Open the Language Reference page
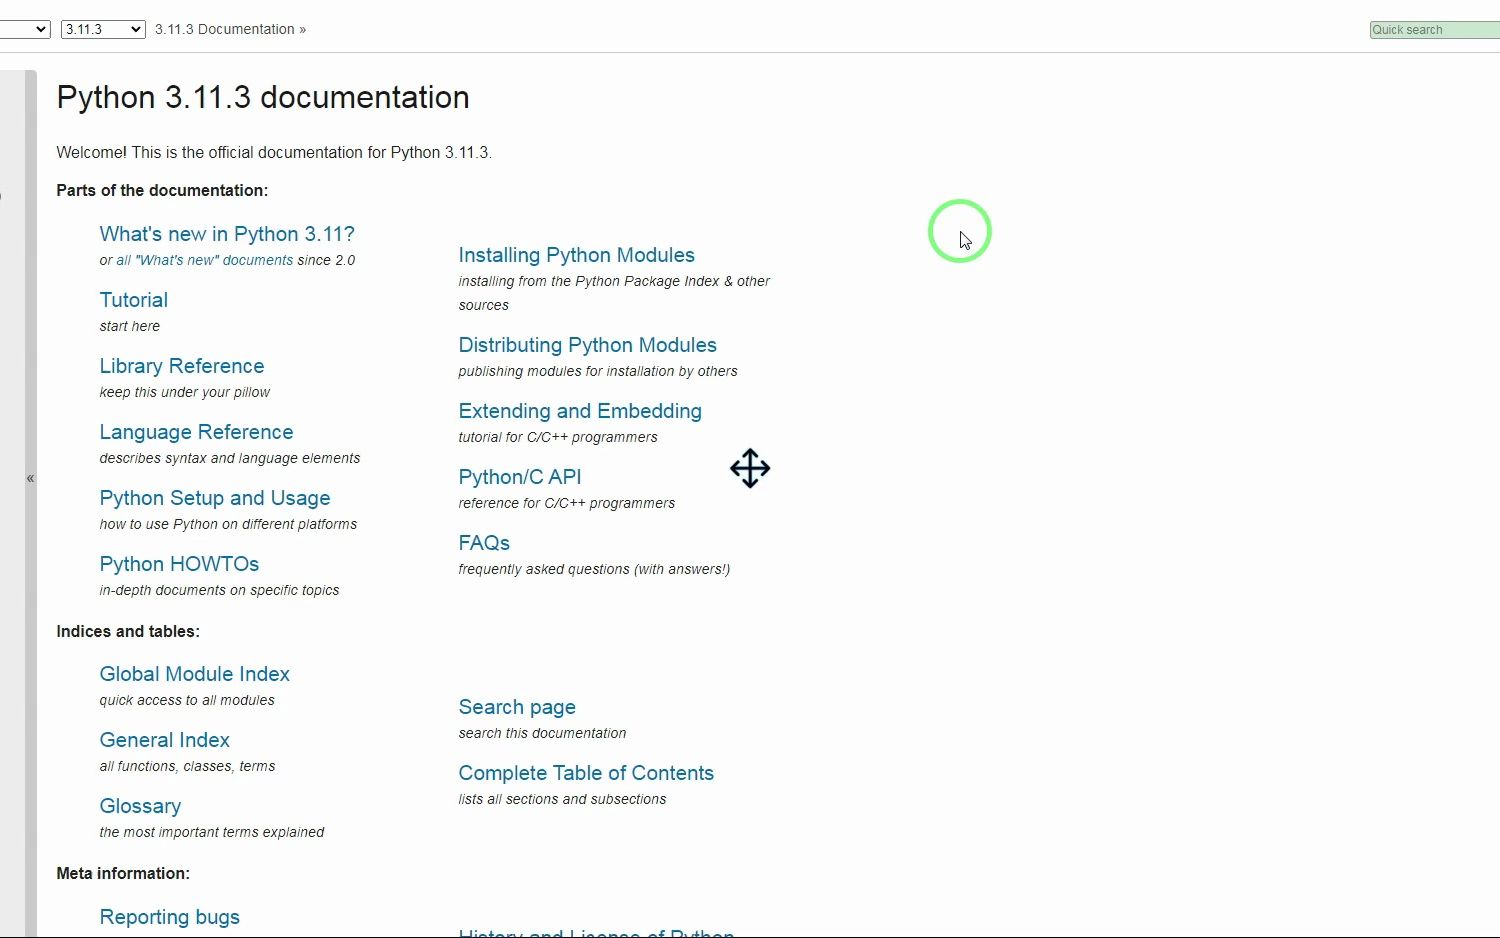The width and height of the screenshot is (1500, 938). [x=196, y=432]
